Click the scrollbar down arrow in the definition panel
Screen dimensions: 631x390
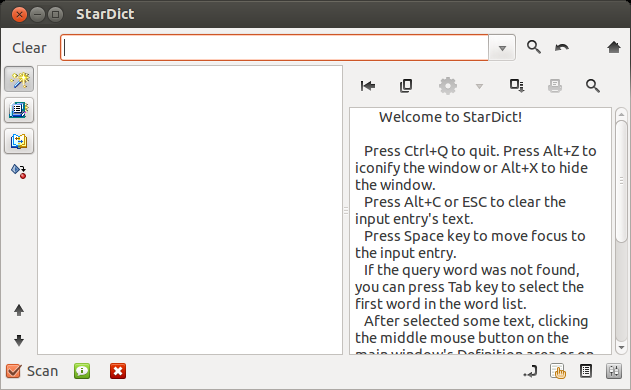(x=621, y=347)
